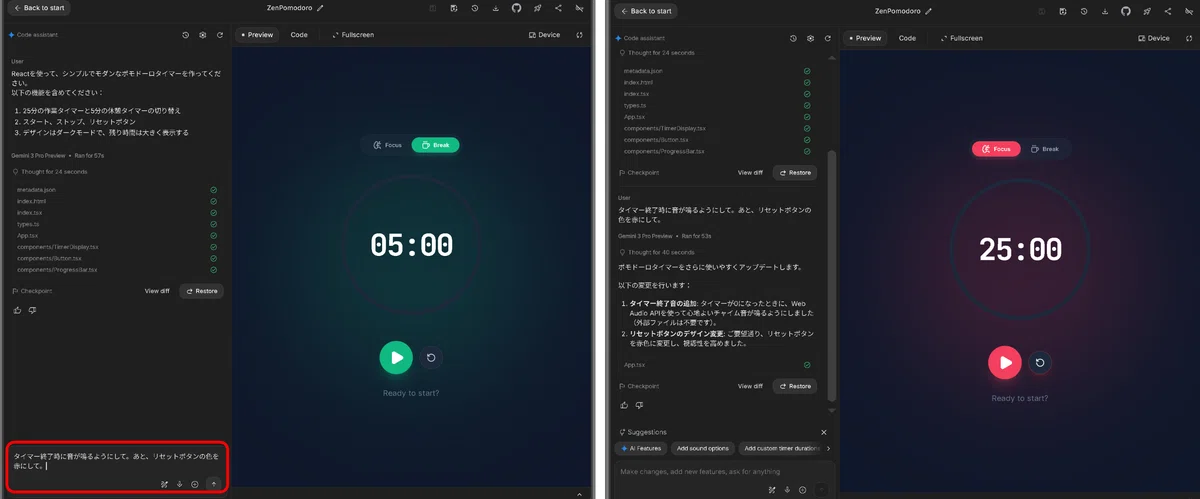Open Fullscreen in left window

point(353,34)
